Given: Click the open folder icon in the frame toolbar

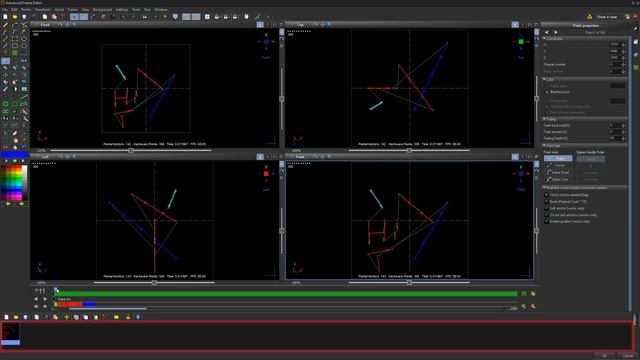Looking at the screenshot, I should [16, 317].
